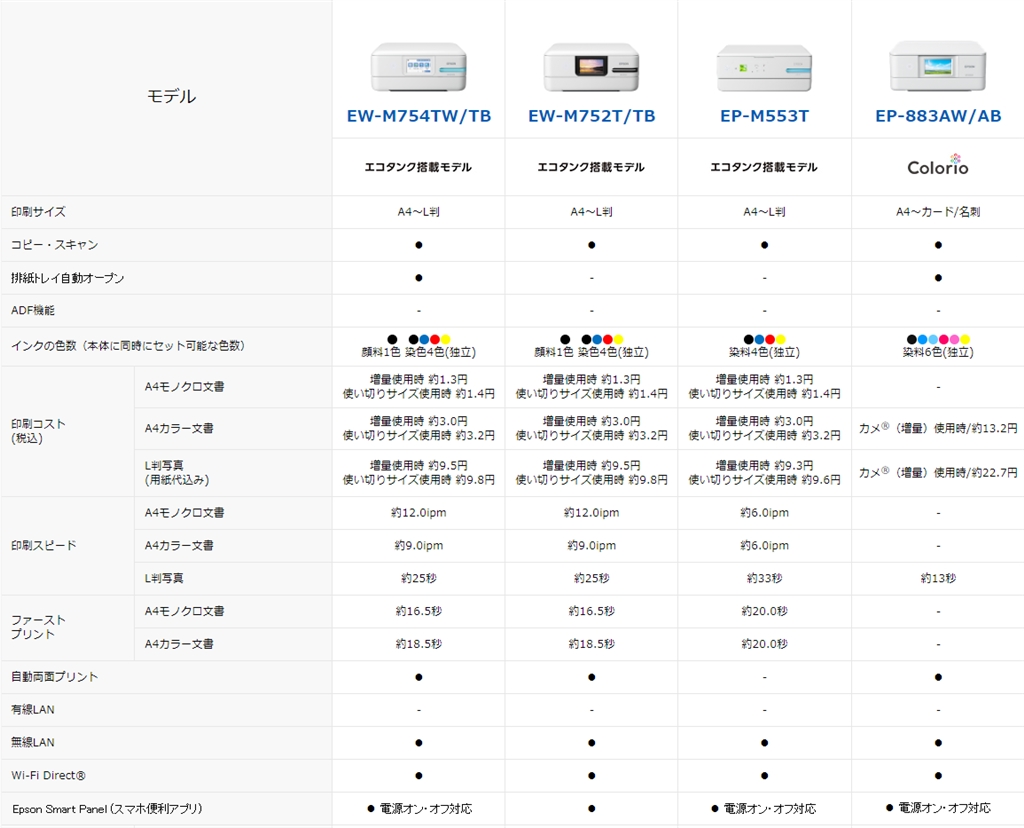Click the six ink color dots for EP-883AW/AB

click(938, 340)
